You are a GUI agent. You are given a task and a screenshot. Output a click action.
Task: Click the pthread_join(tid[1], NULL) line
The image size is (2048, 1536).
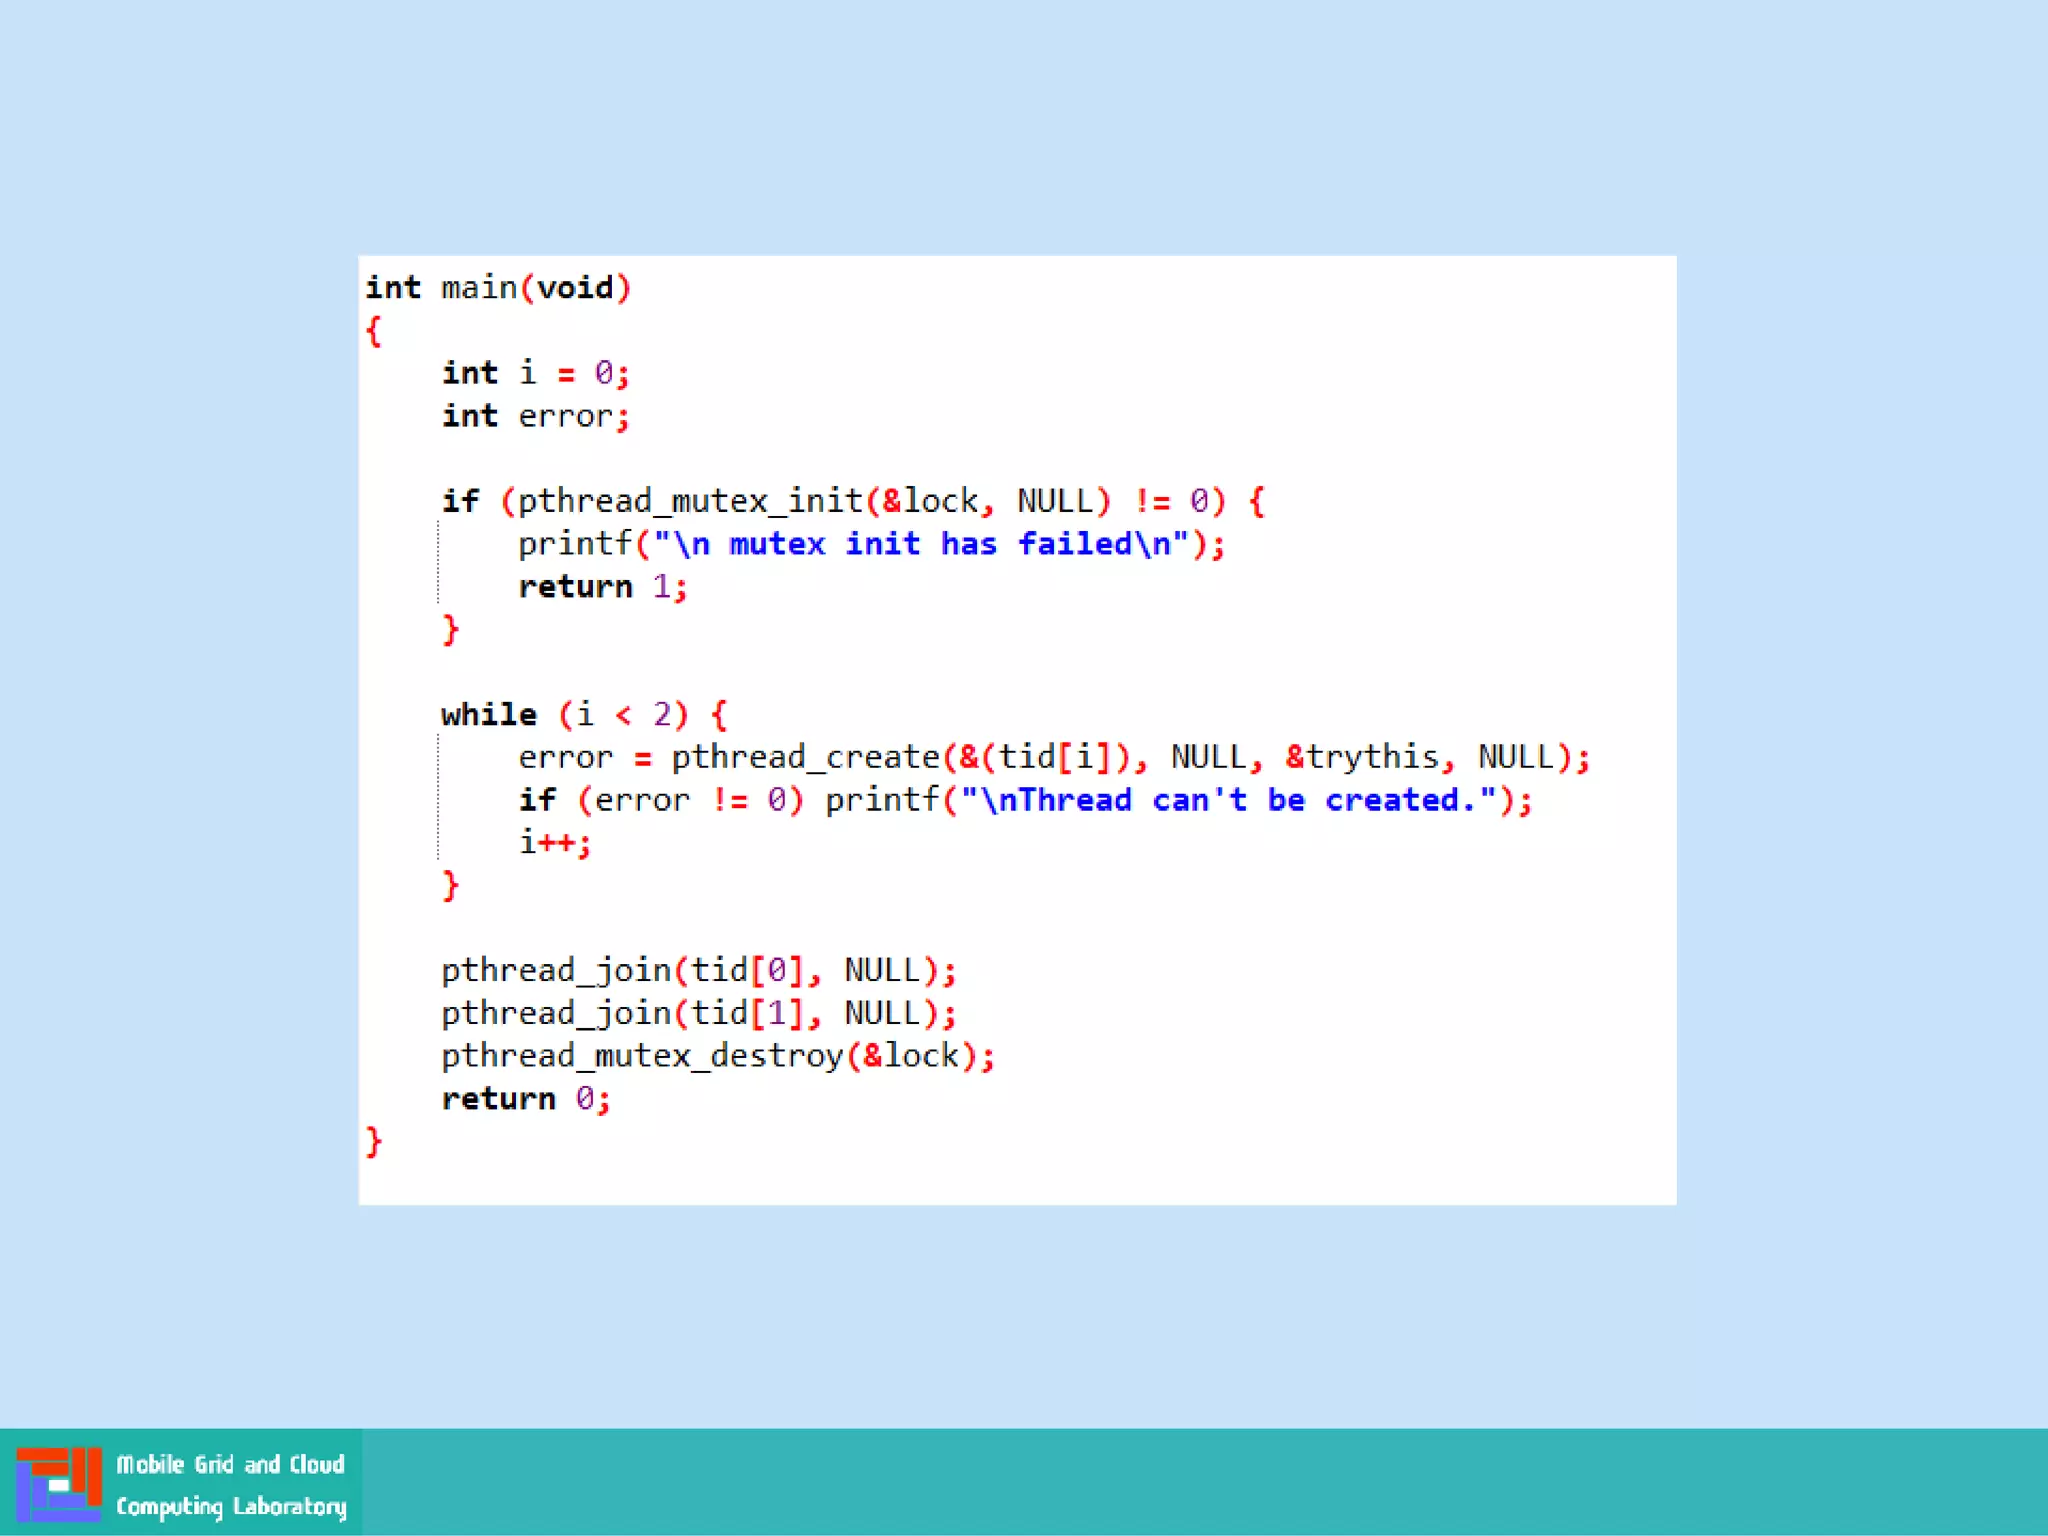point(698,1013)
